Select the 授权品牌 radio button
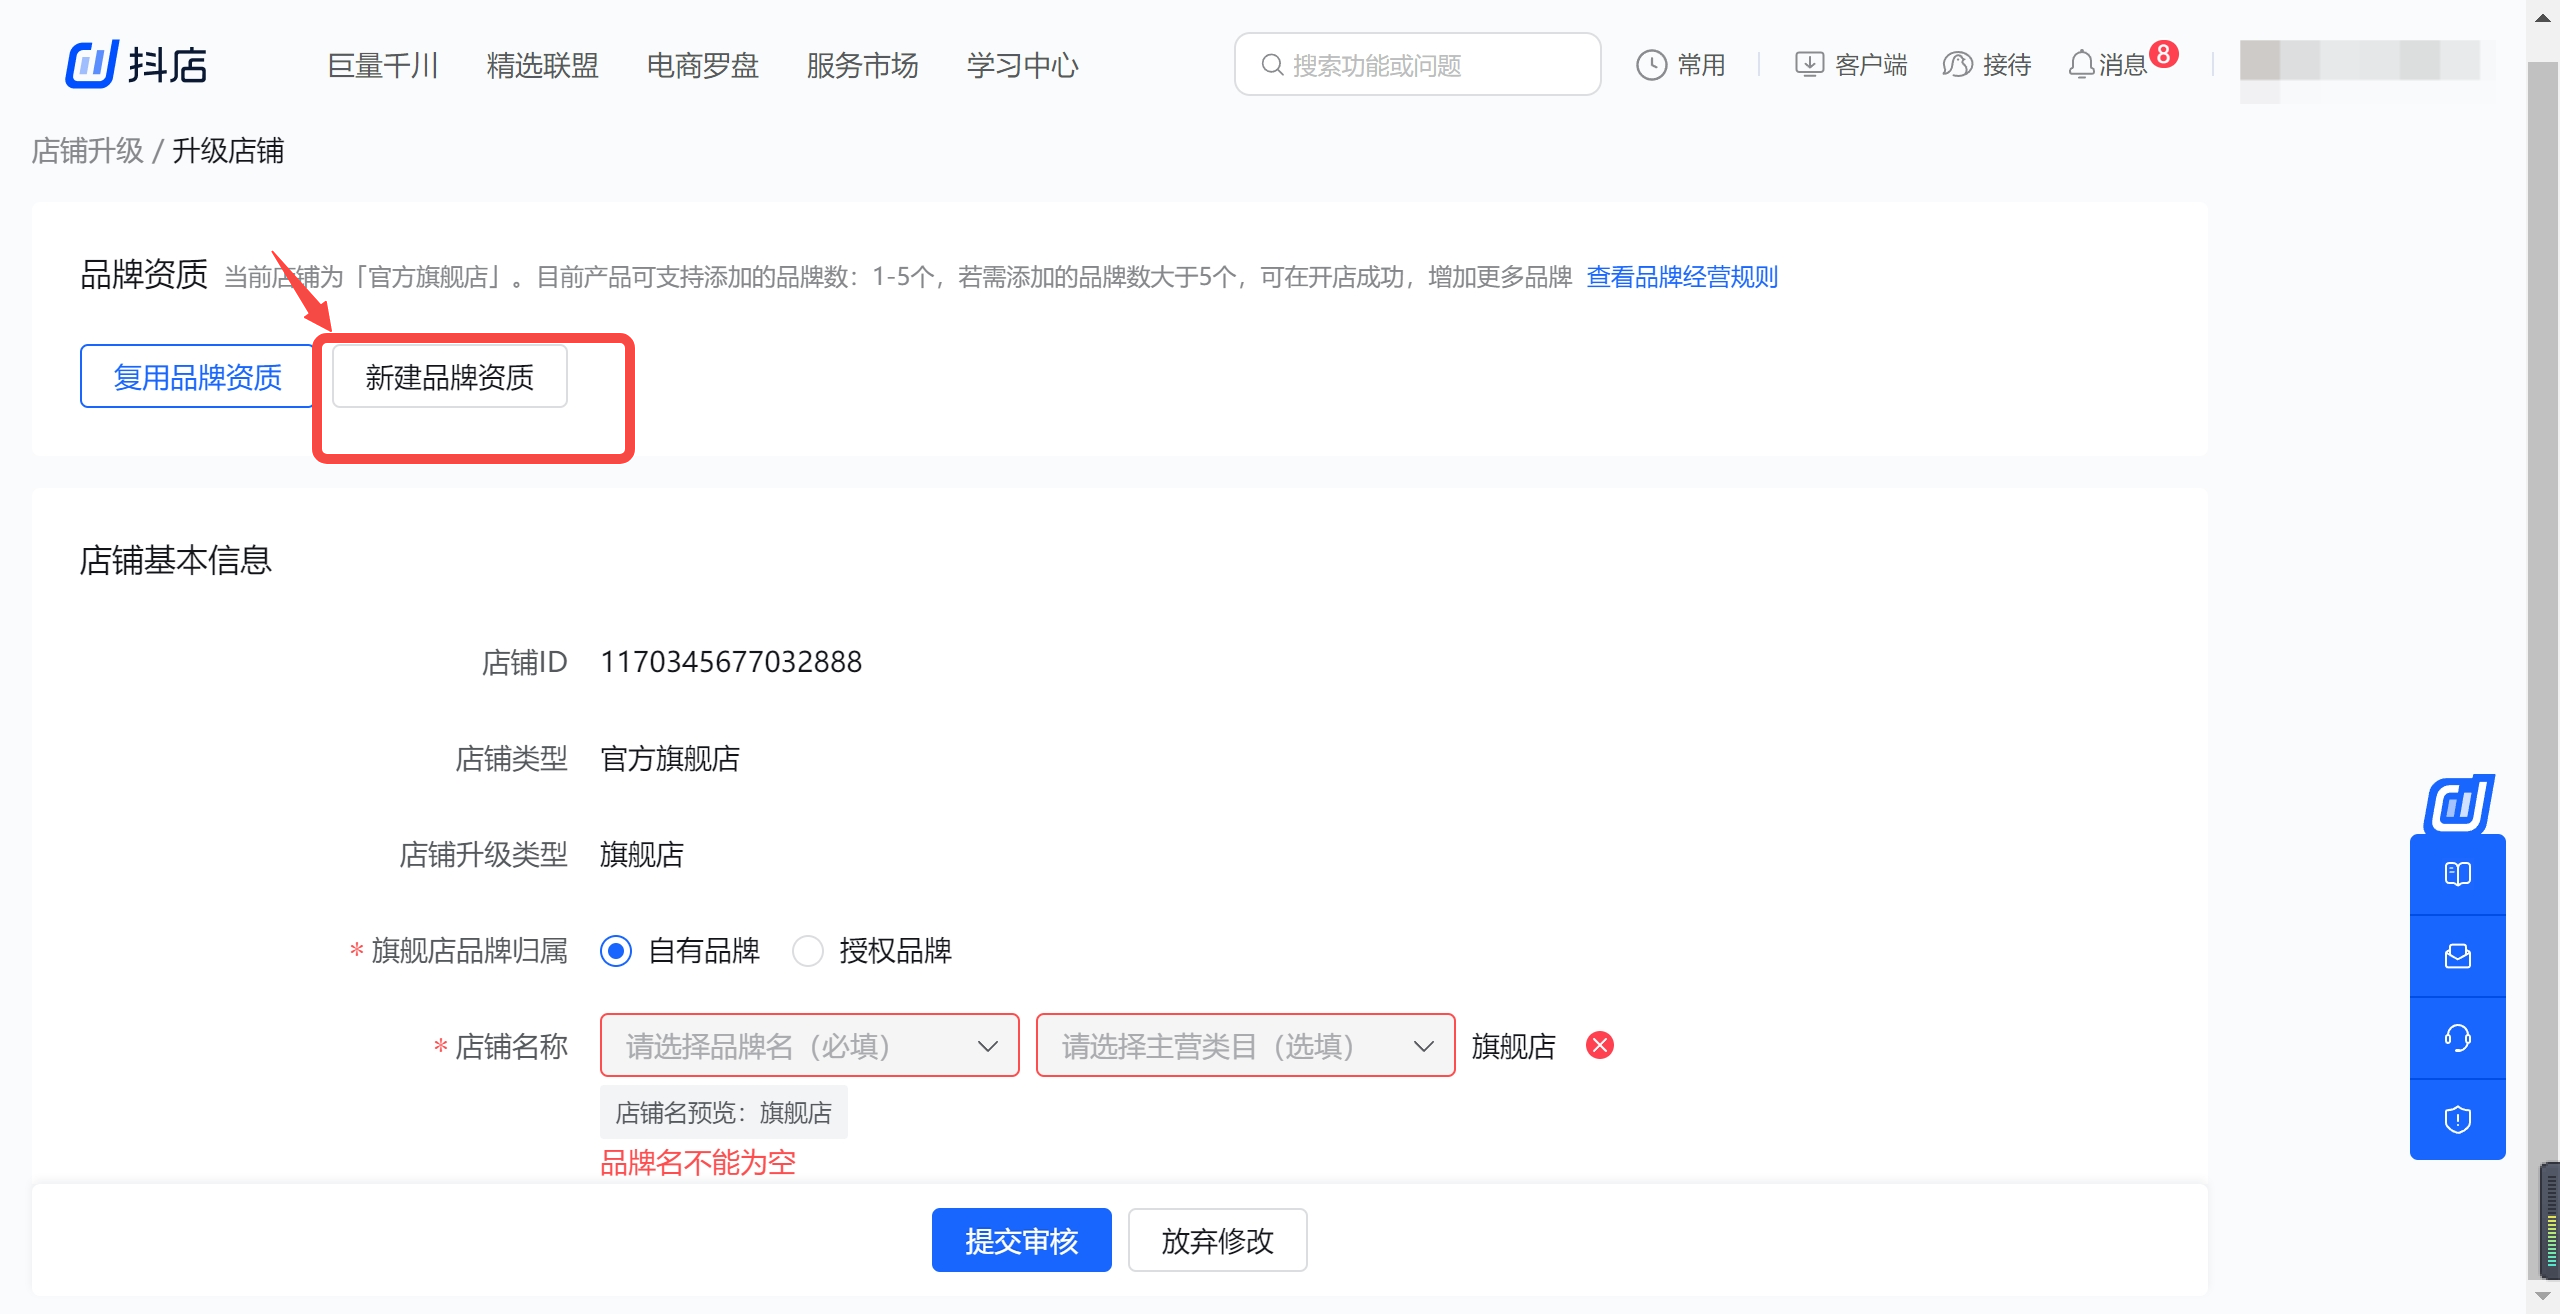This screenshot has height=1314, width=2560. click(808, 950)
